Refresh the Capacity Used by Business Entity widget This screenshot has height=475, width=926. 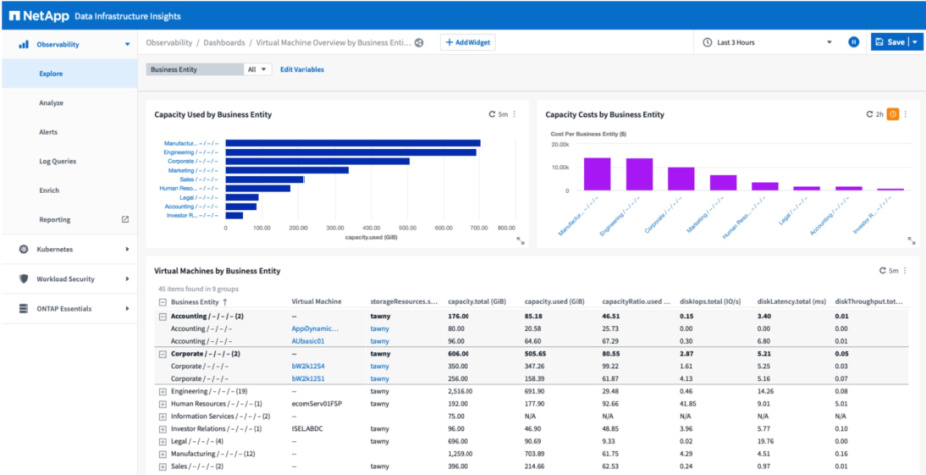click(491, 115)
